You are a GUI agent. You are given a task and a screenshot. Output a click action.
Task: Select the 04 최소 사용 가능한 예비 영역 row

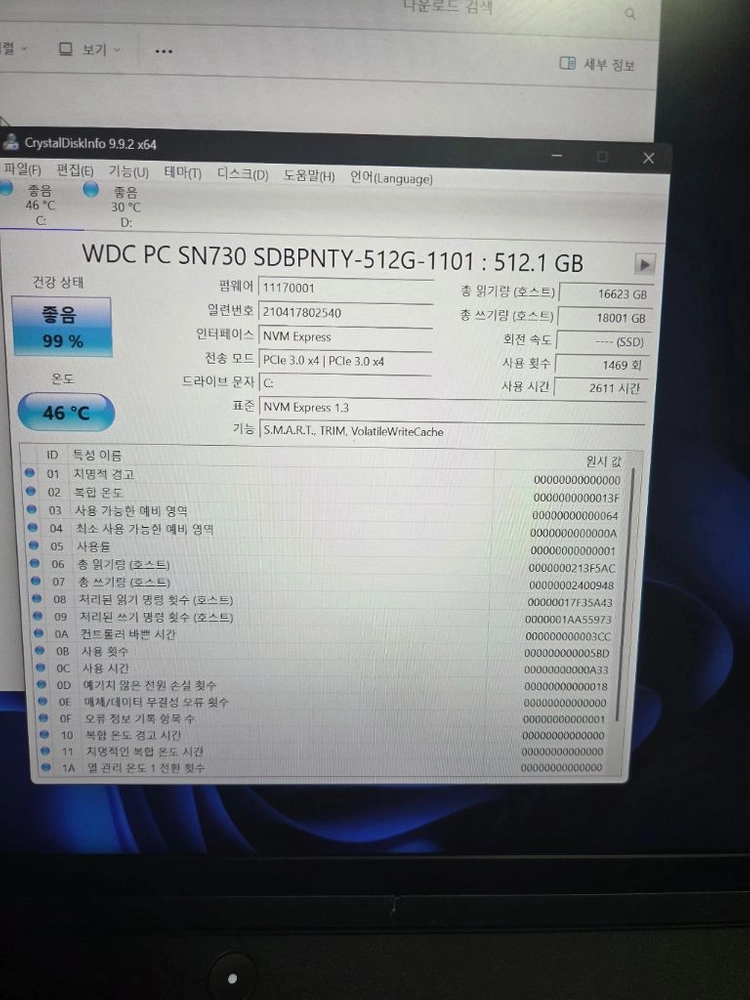point(323,529)
